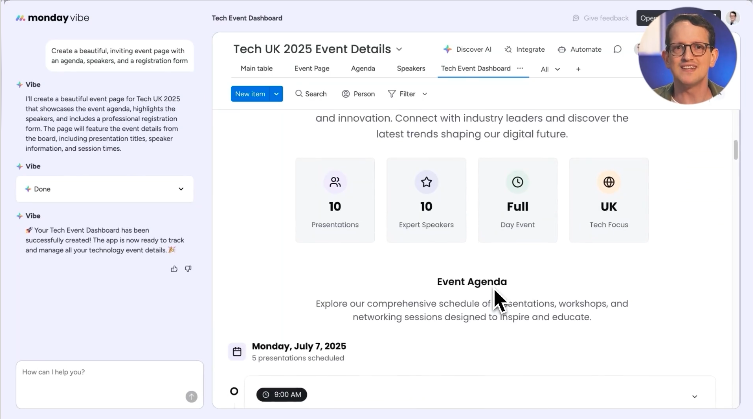Image resolution: width=753 pixels, height=419 pixels.
Task: Click the Presentations people icon
Action: point(335,182)
